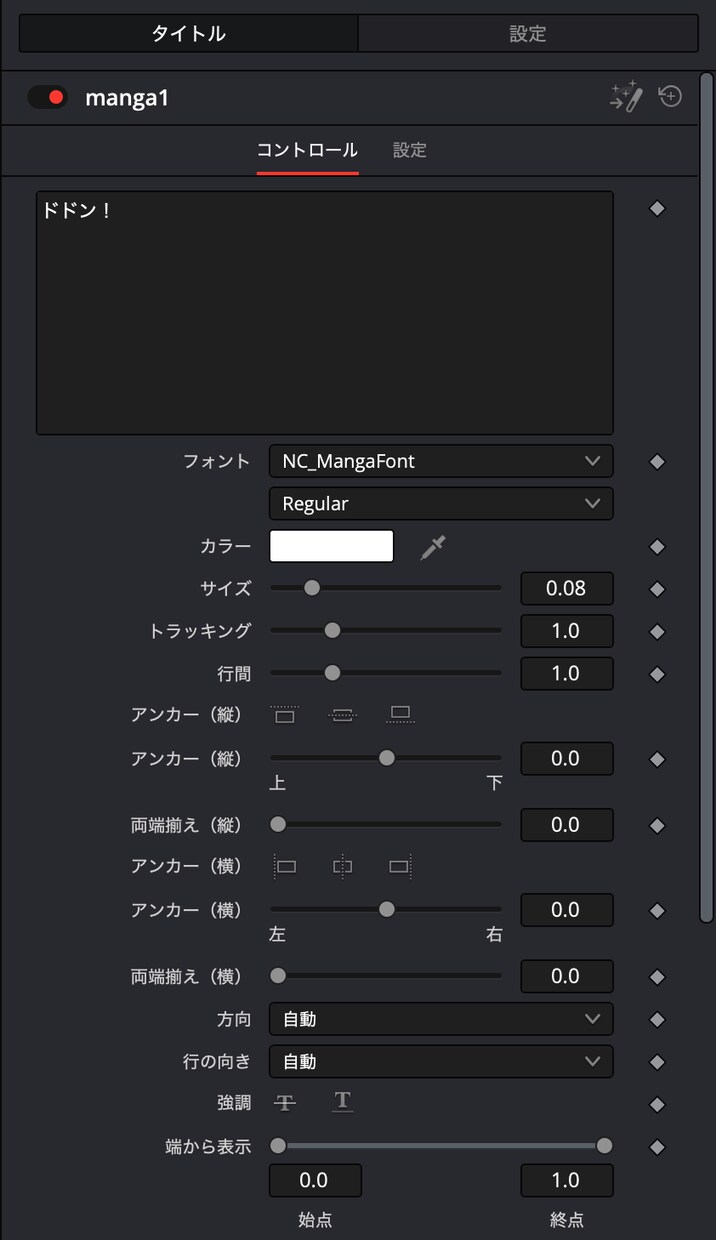Pick a color with the eyedropper
Viewport: 716px width, 1240px height.
[x=433, y=546]
